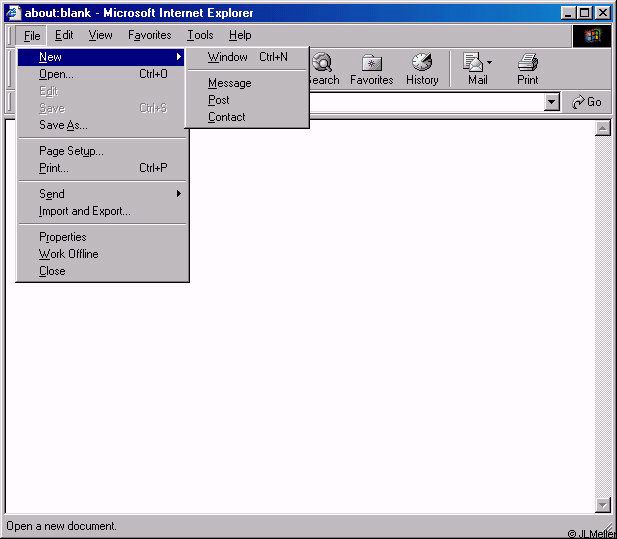This screenshot has width=617, height=539.
Task: Open the Favorites menu in menu bar
Action: pos(150,35)
